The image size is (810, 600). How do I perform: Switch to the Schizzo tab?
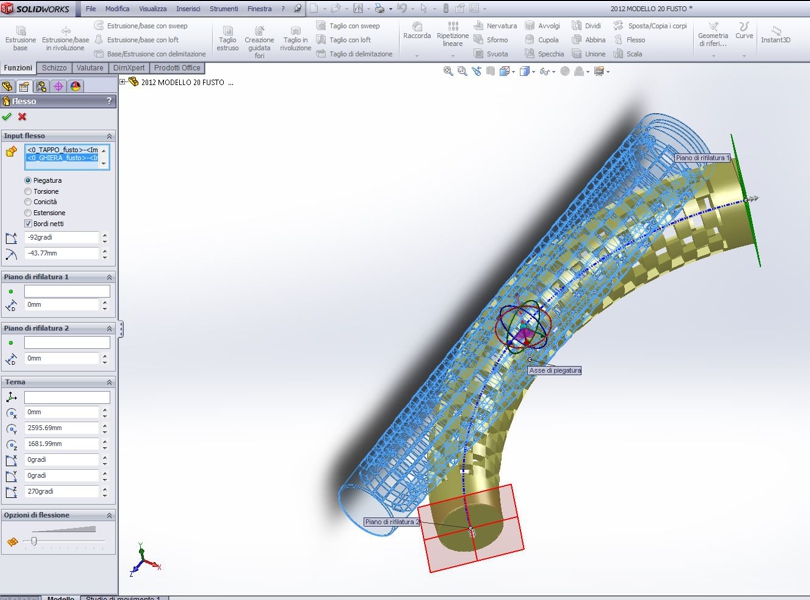[54, 68]
